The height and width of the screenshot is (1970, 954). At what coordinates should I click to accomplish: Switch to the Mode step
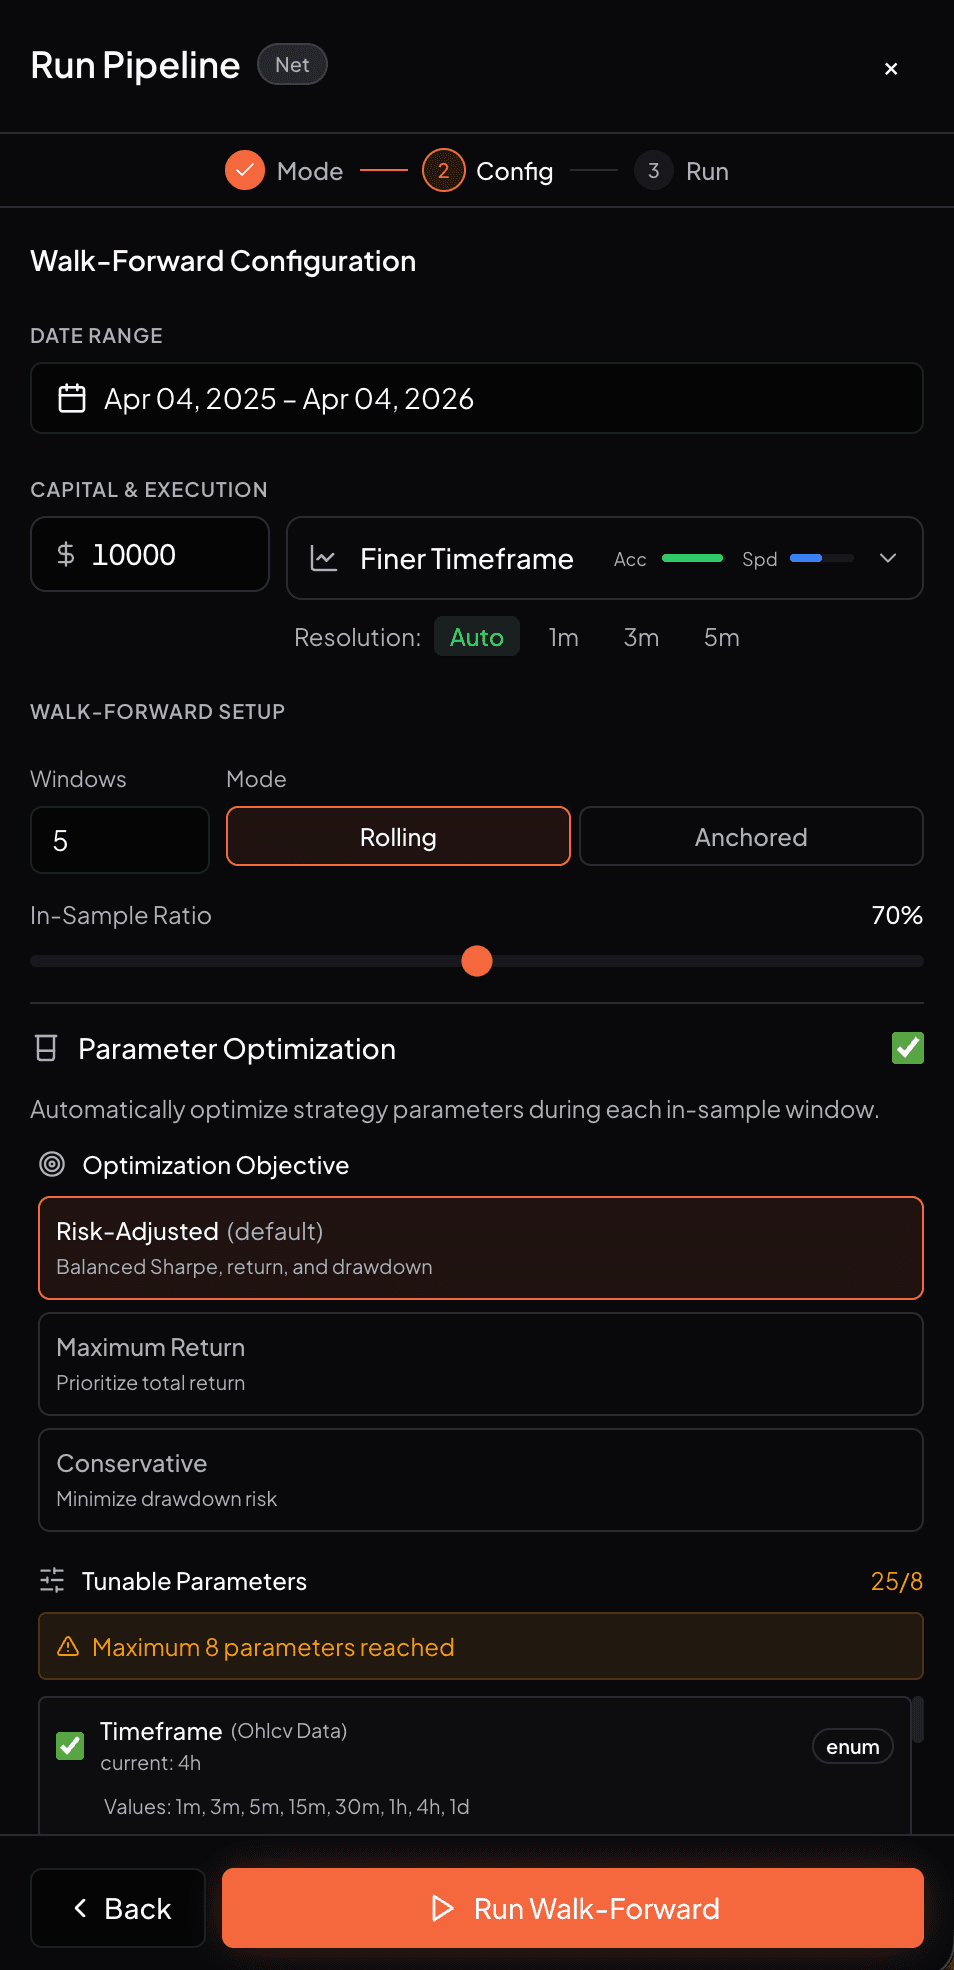click(284, 170)
